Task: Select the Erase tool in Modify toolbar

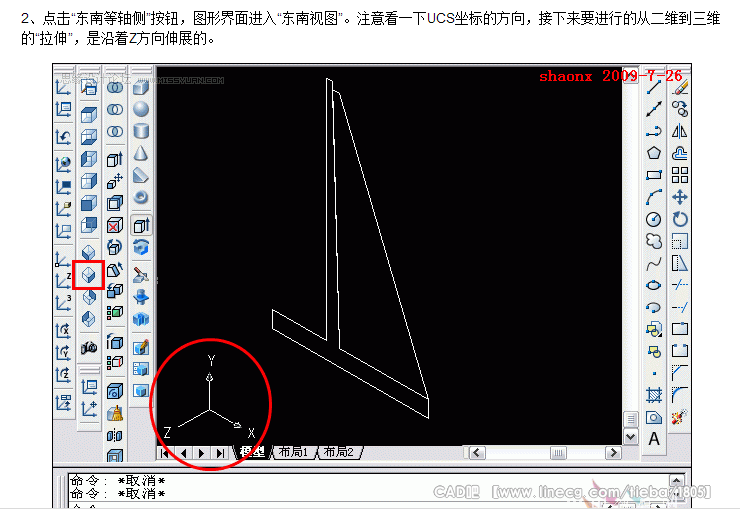Action: coord(680,87)
